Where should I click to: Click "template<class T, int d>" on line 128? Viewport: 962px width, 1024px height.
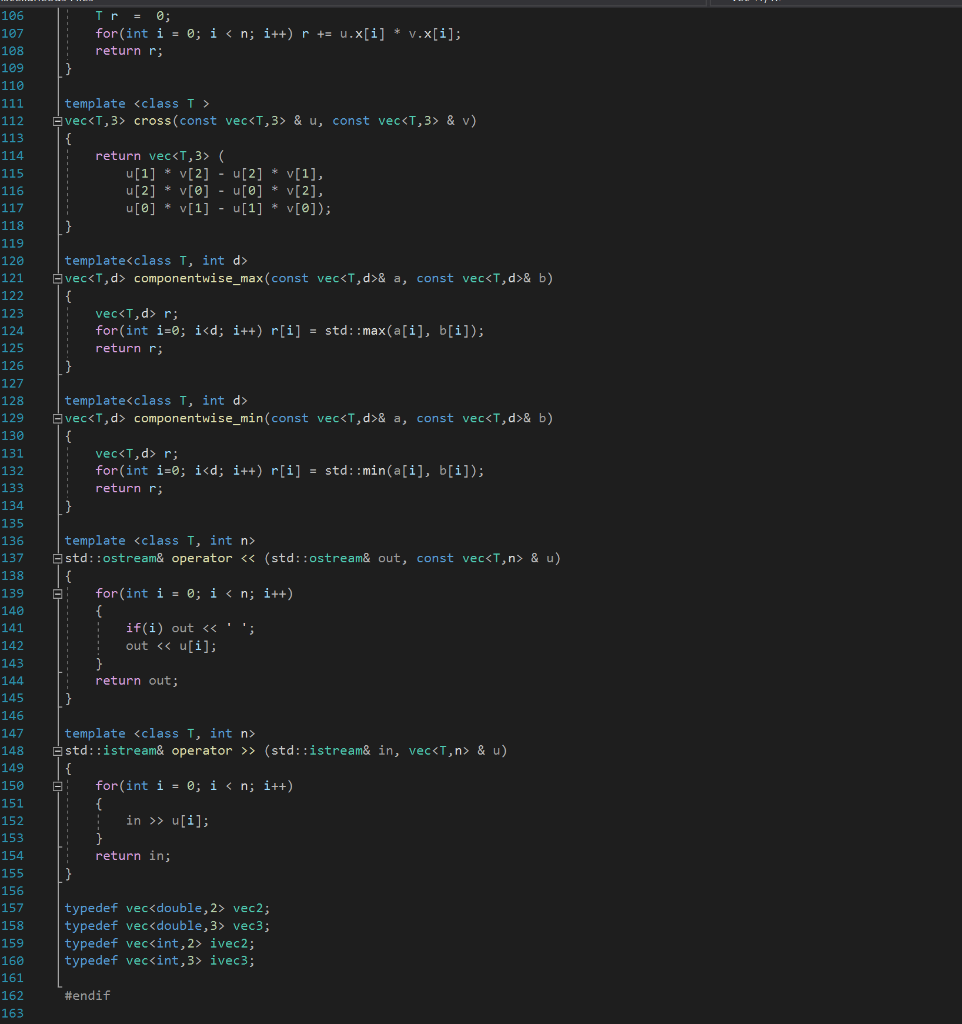point(156,401)
